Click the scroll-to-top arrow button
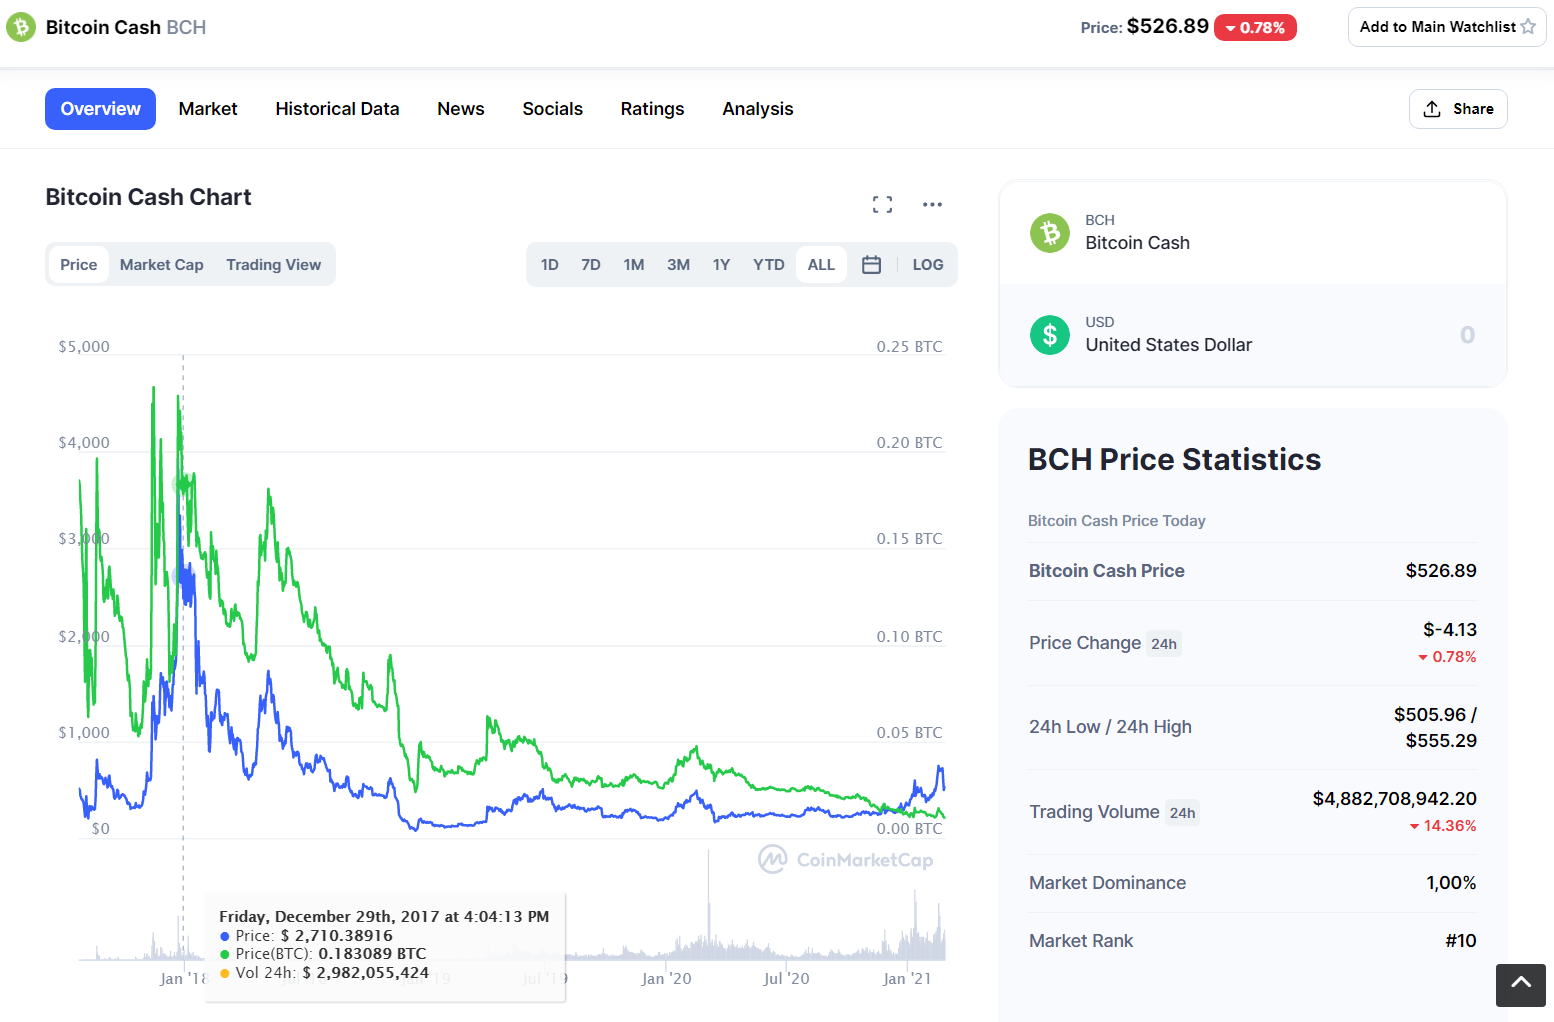1554x1022 pixels. [1521, 985]
